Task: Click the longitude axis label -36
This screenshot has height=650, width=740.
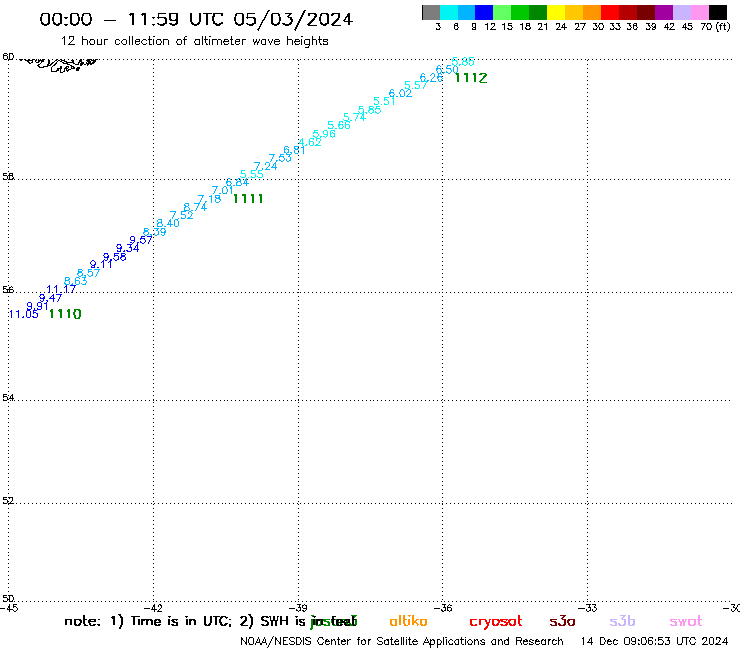Action: coord(443,608)
